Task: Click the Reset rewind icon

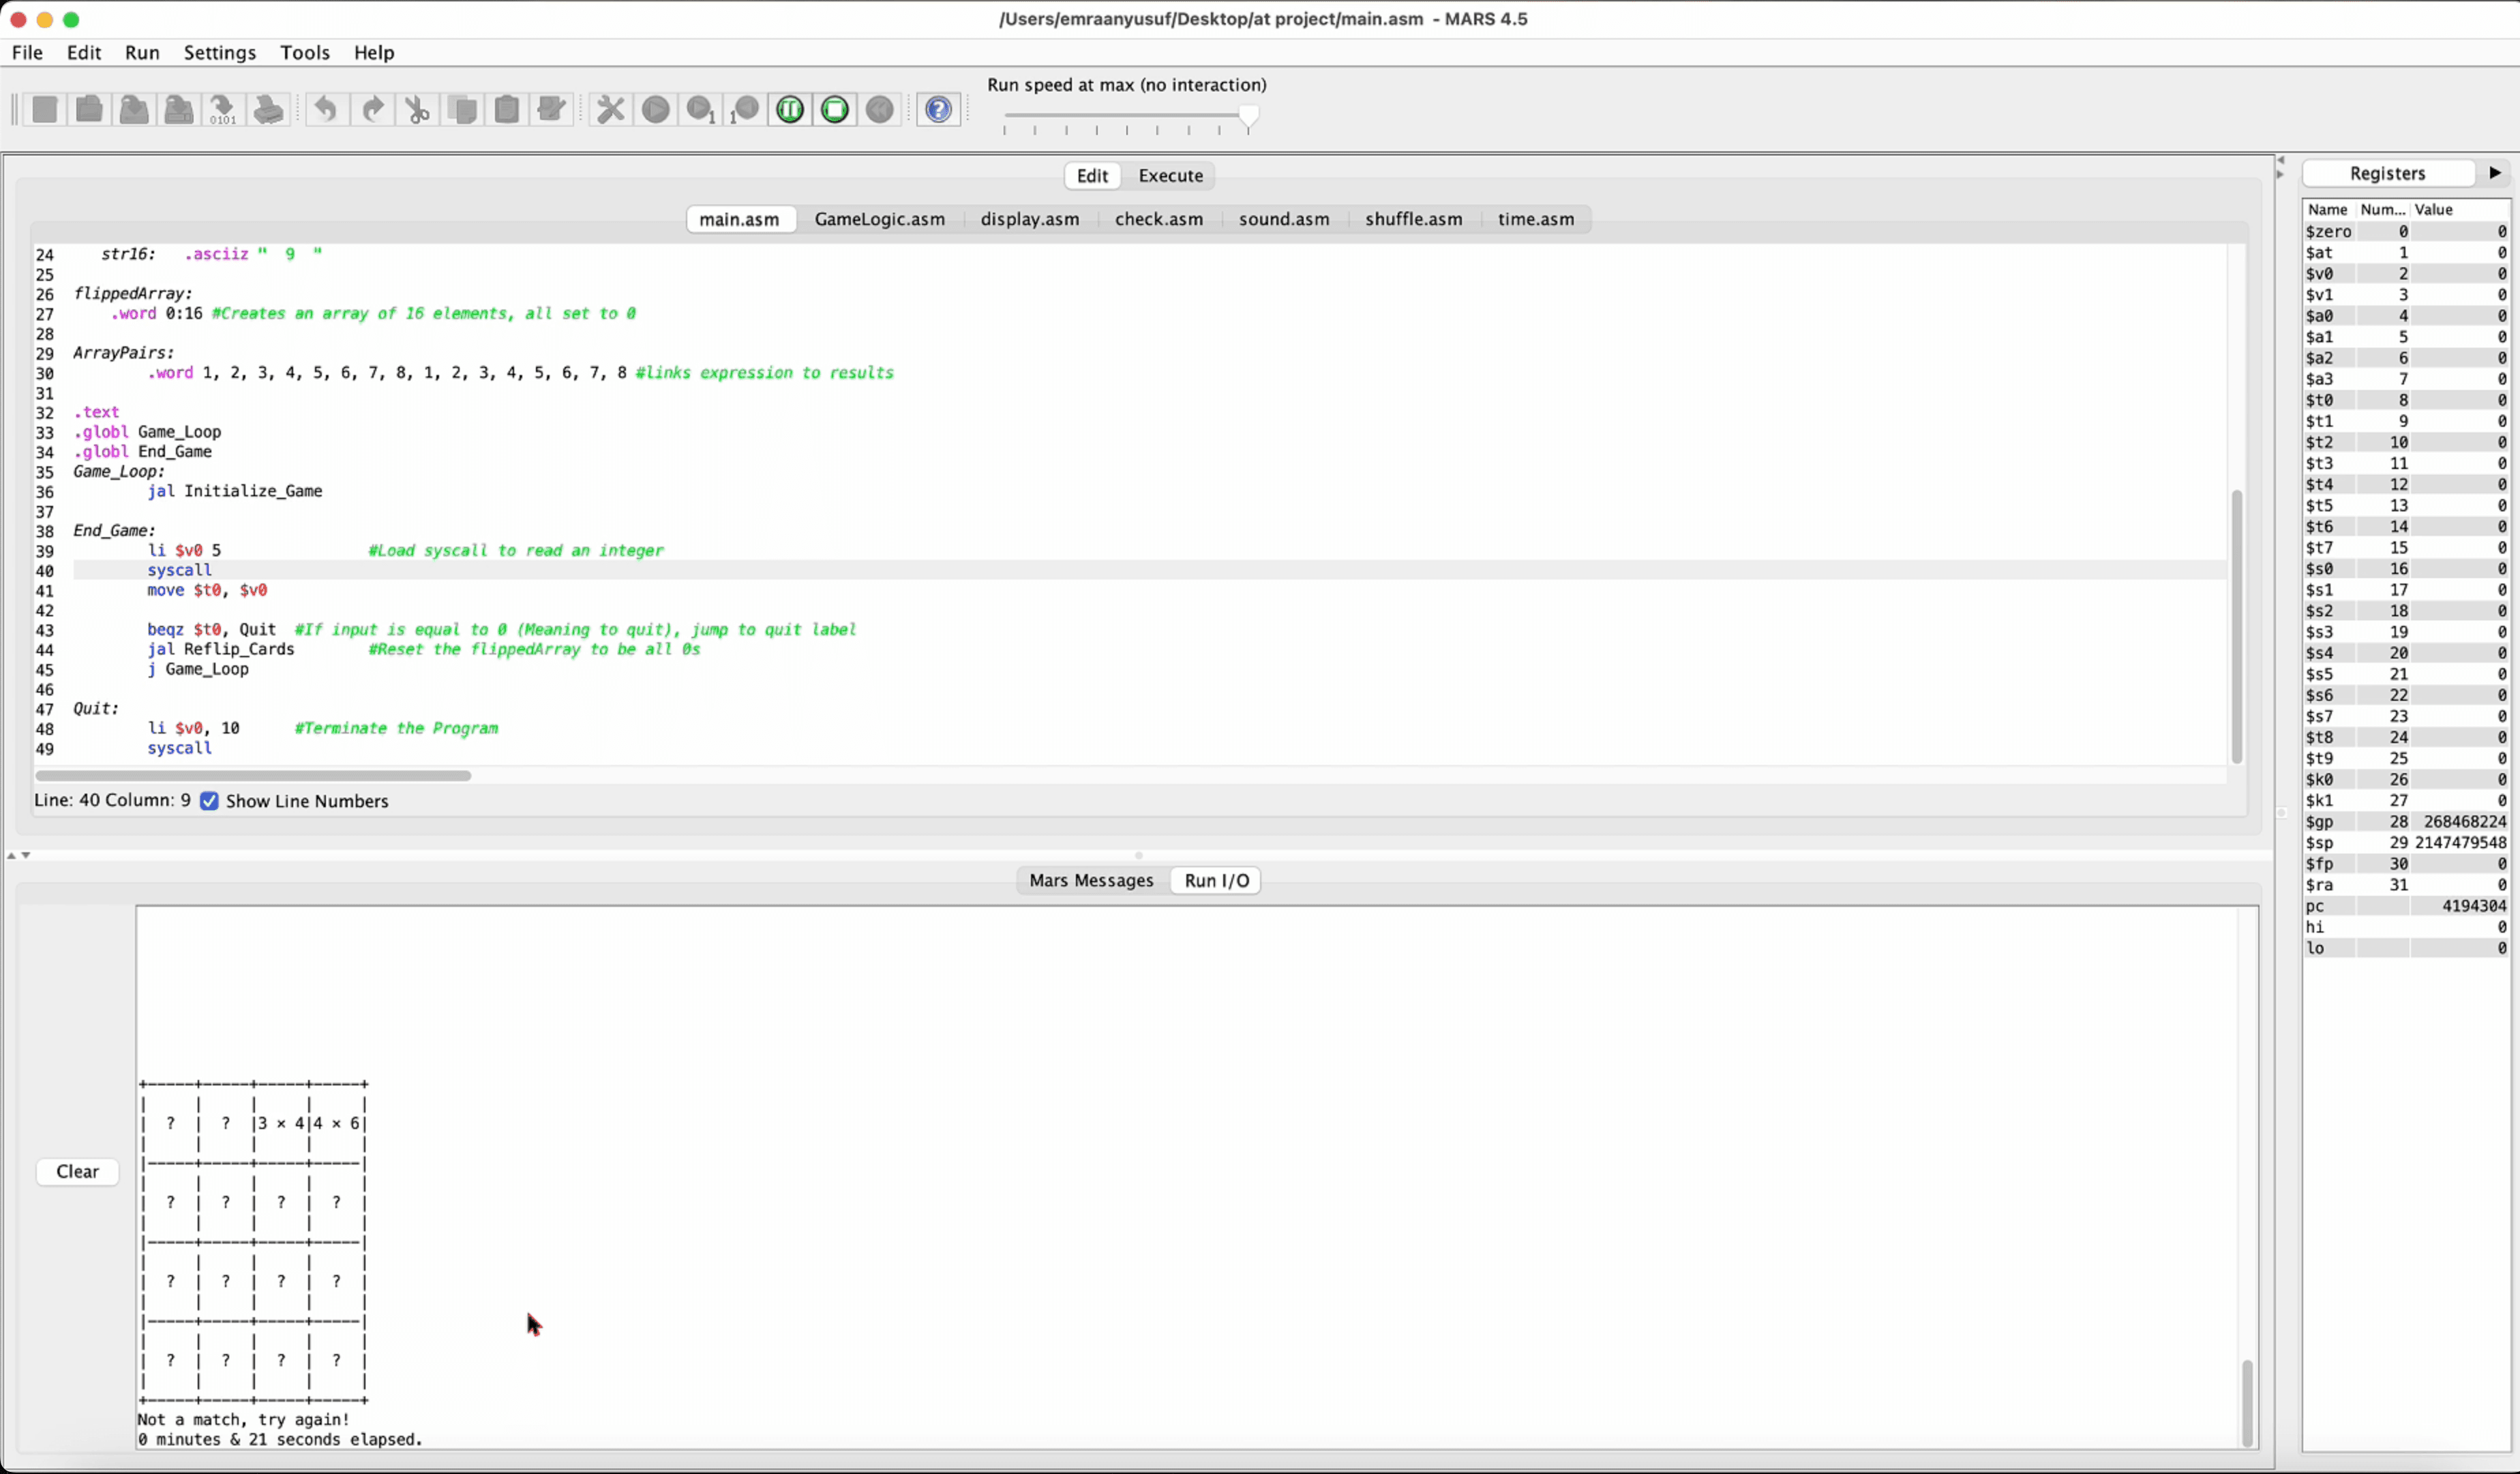Action: point(880,109)
